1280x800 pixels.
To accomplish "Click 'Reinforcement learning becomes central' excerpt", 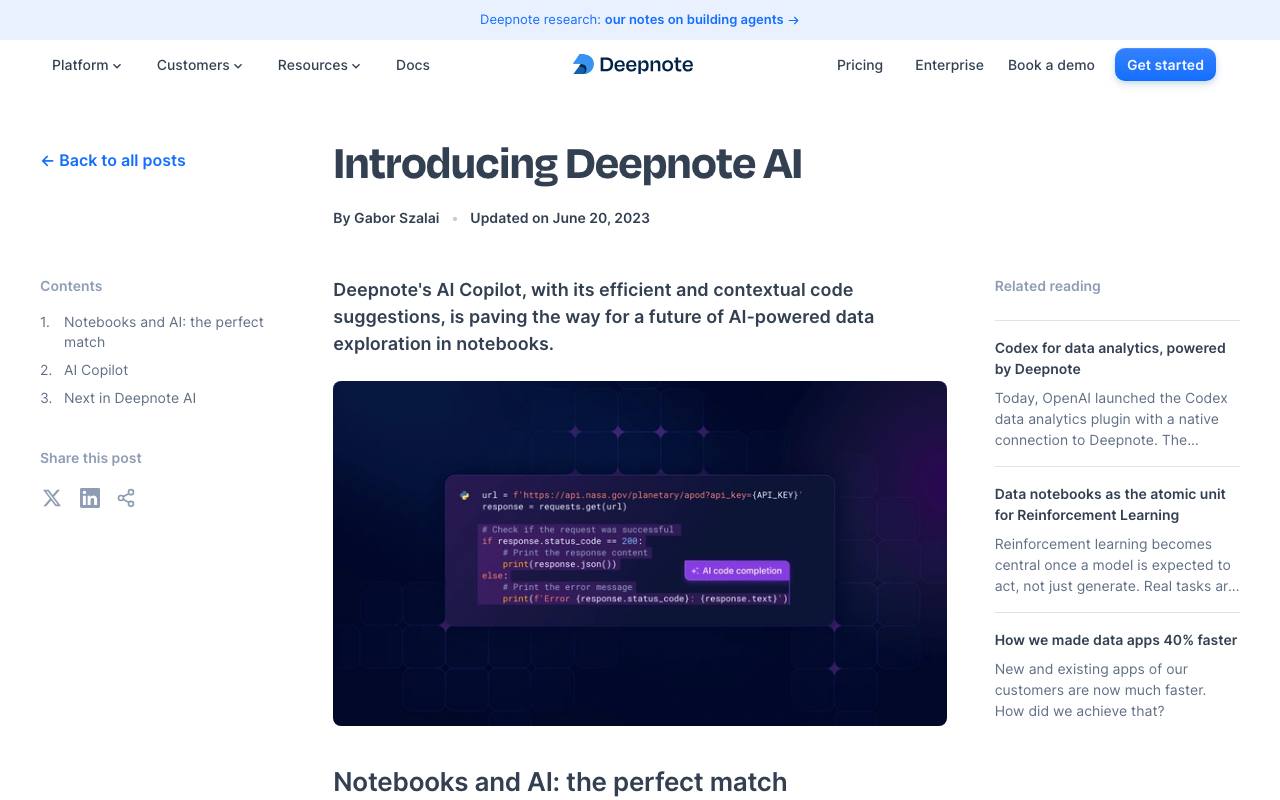I will pos(1116,565).
